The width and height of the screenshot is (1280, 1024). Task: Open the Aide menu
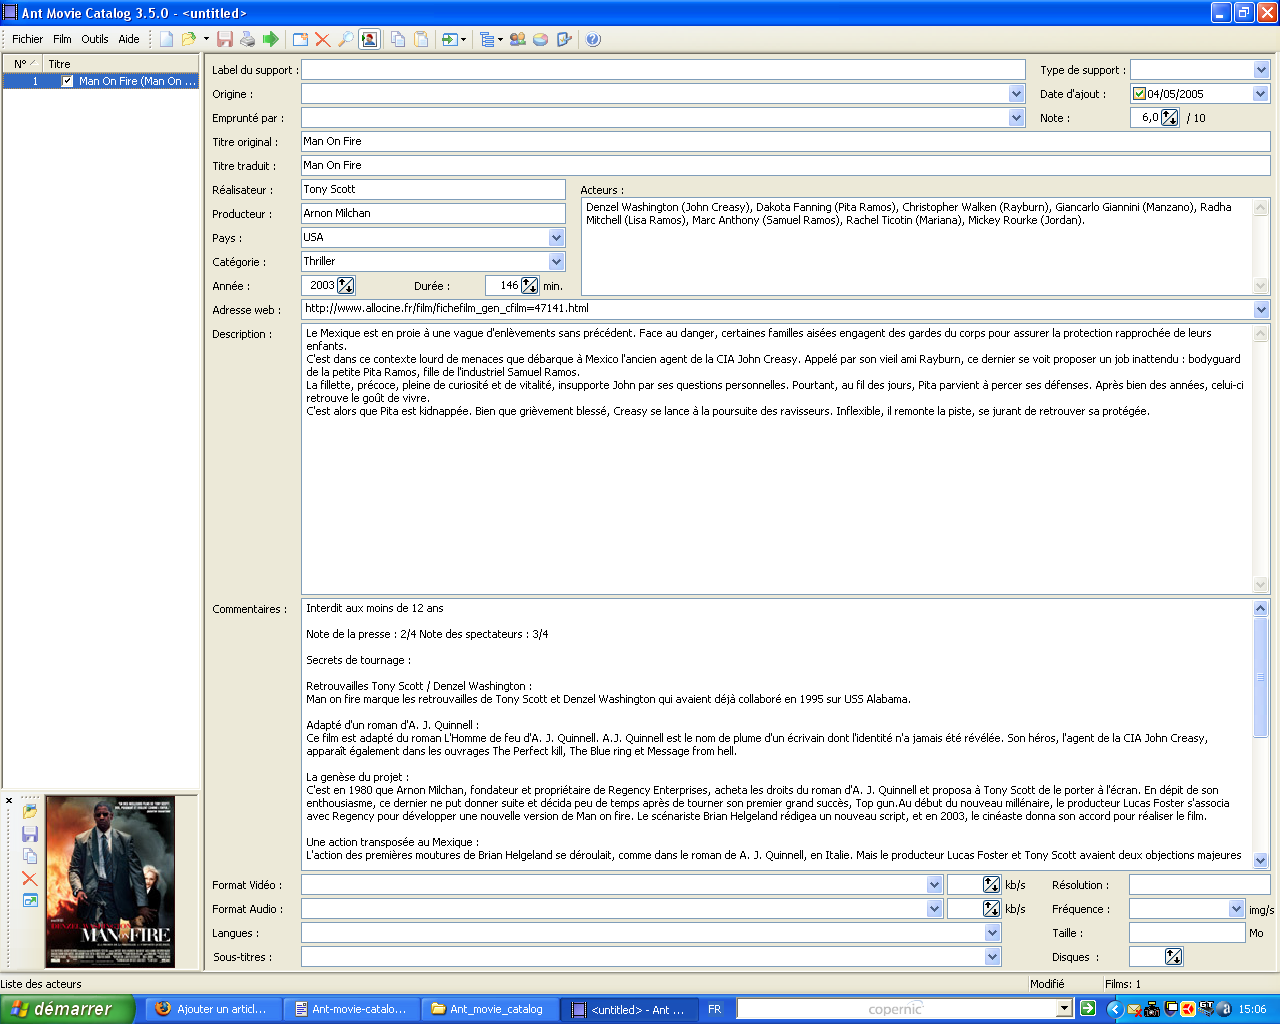click(129, 39)
